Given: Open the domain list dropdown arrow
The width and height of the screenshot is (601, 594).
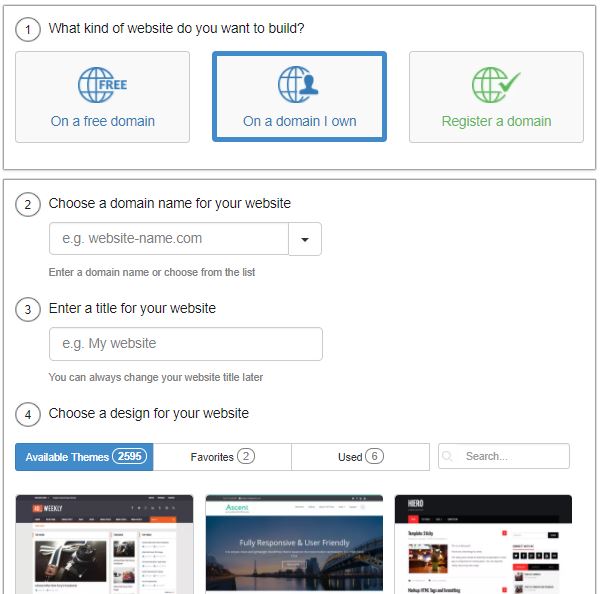Looking at the screenshot, I should (305, 239).
